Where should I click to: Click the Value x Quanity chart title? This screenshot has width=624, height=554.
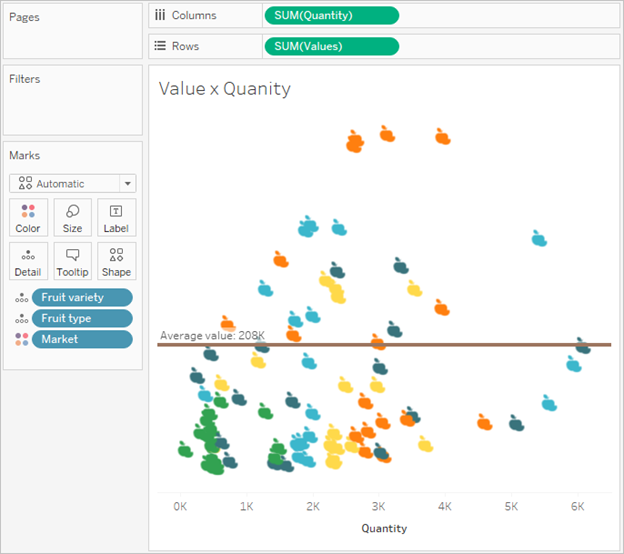coord(224,88)
